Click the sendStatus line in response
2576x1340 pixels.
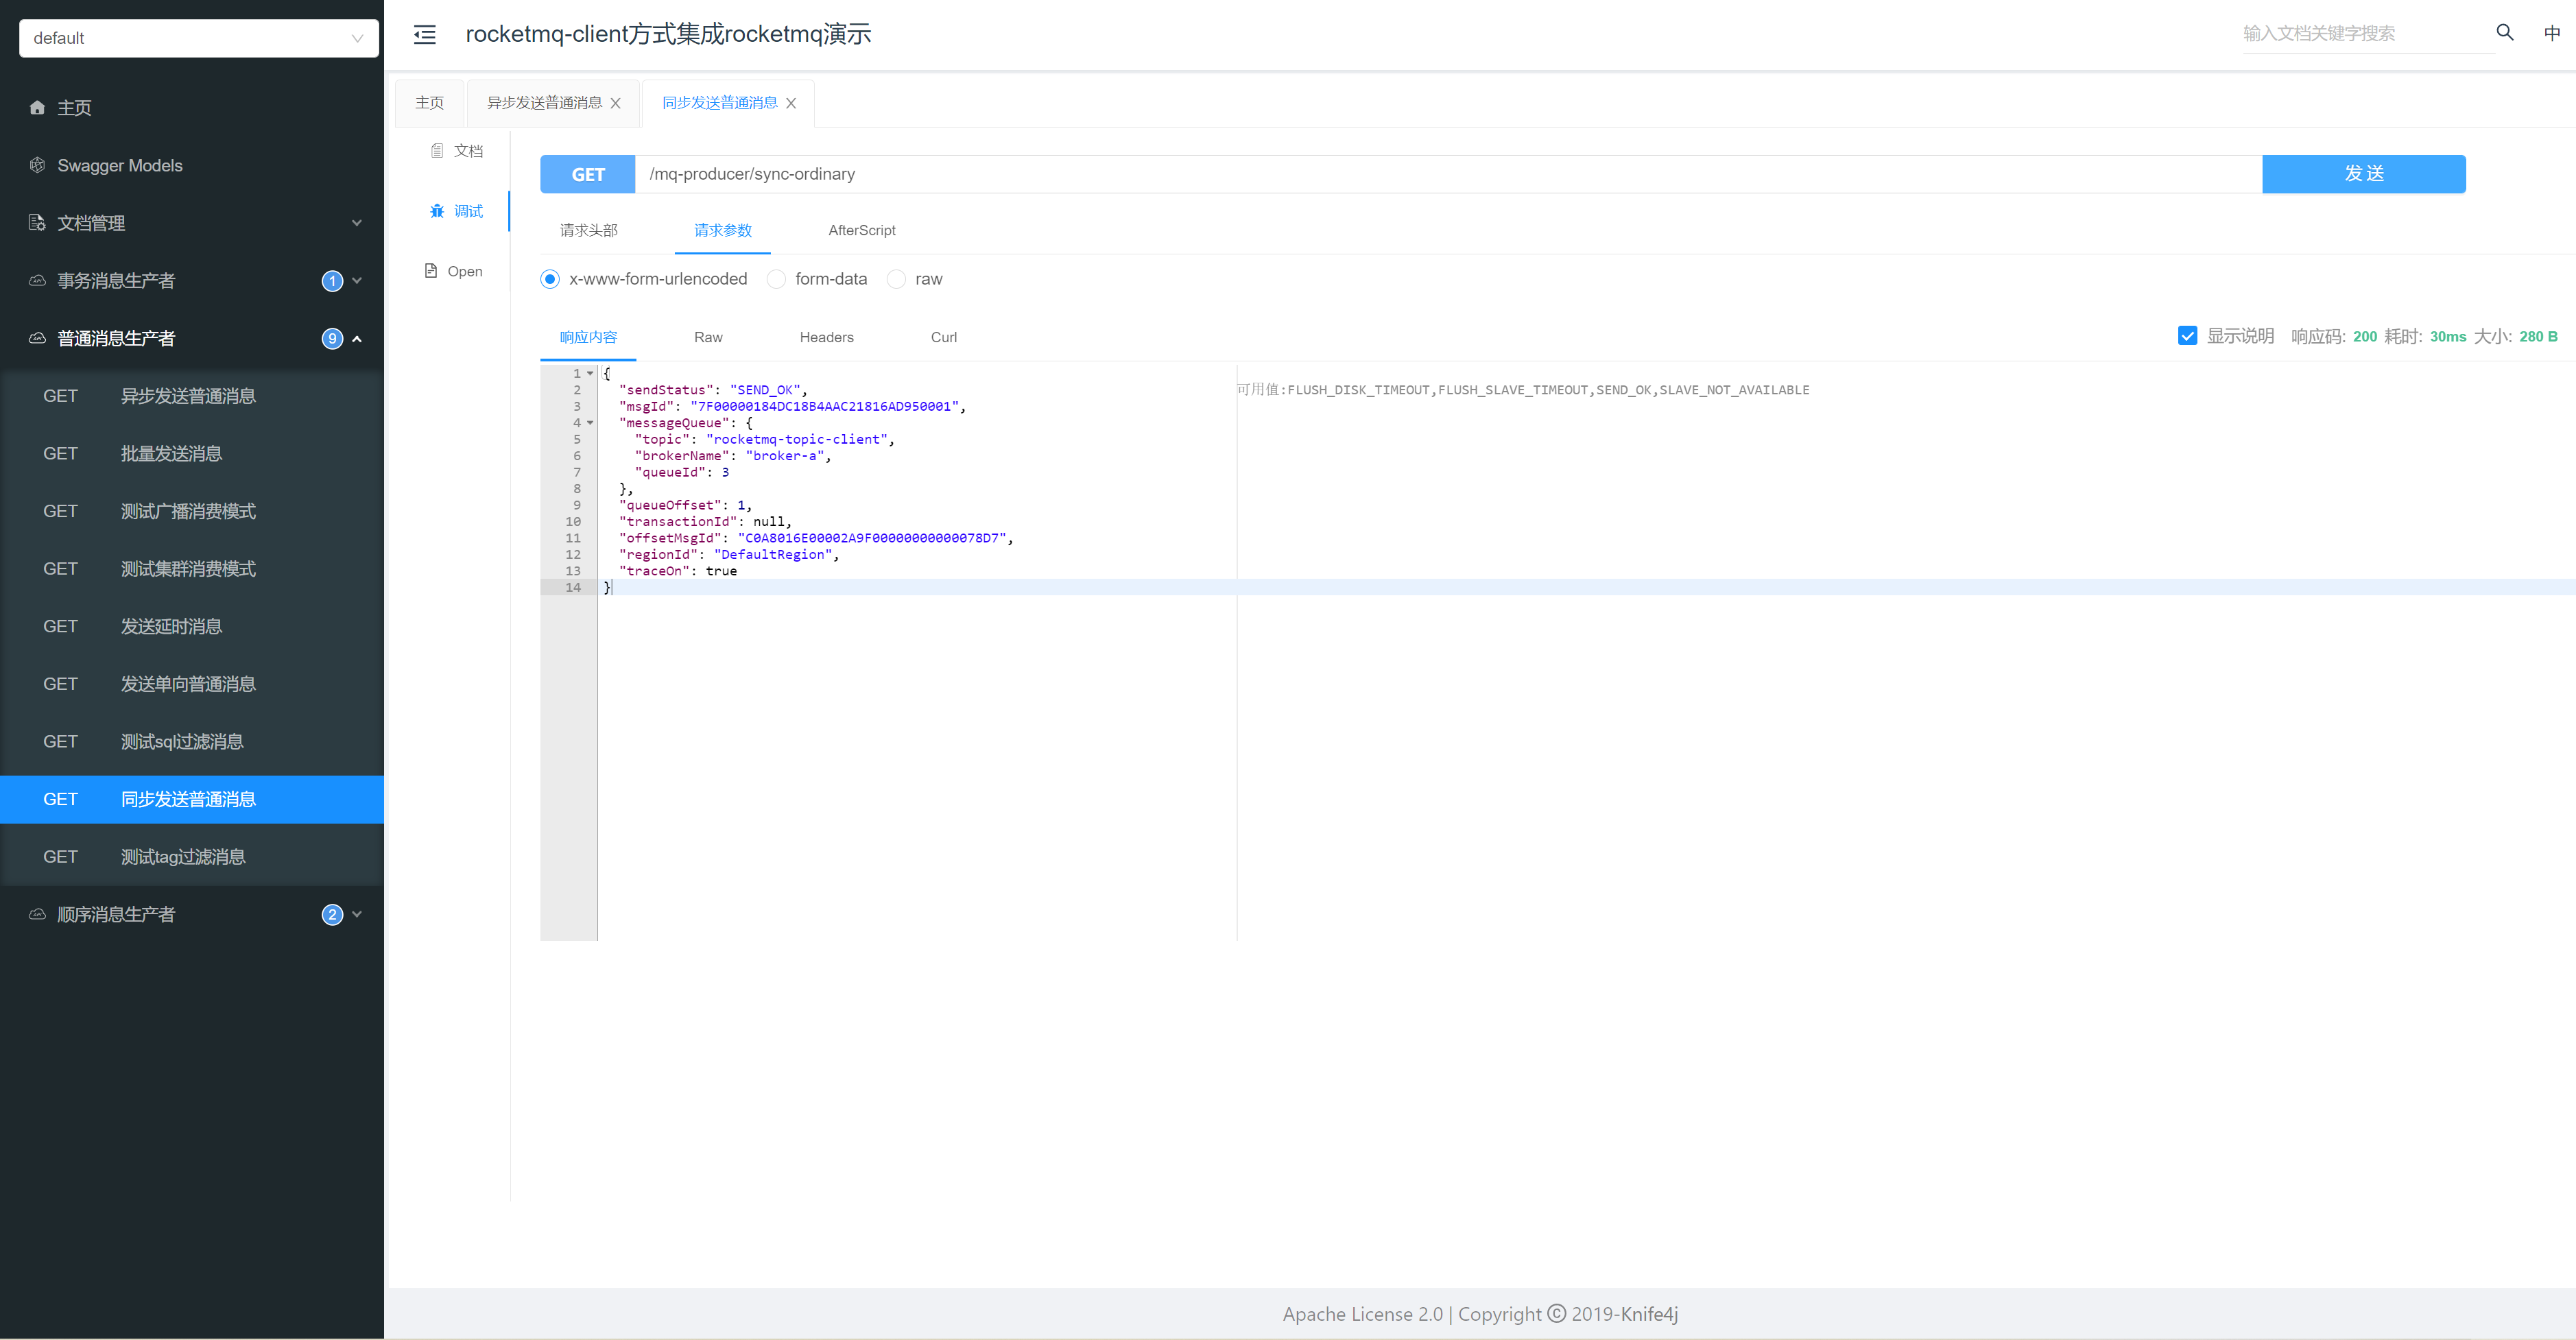713,390
